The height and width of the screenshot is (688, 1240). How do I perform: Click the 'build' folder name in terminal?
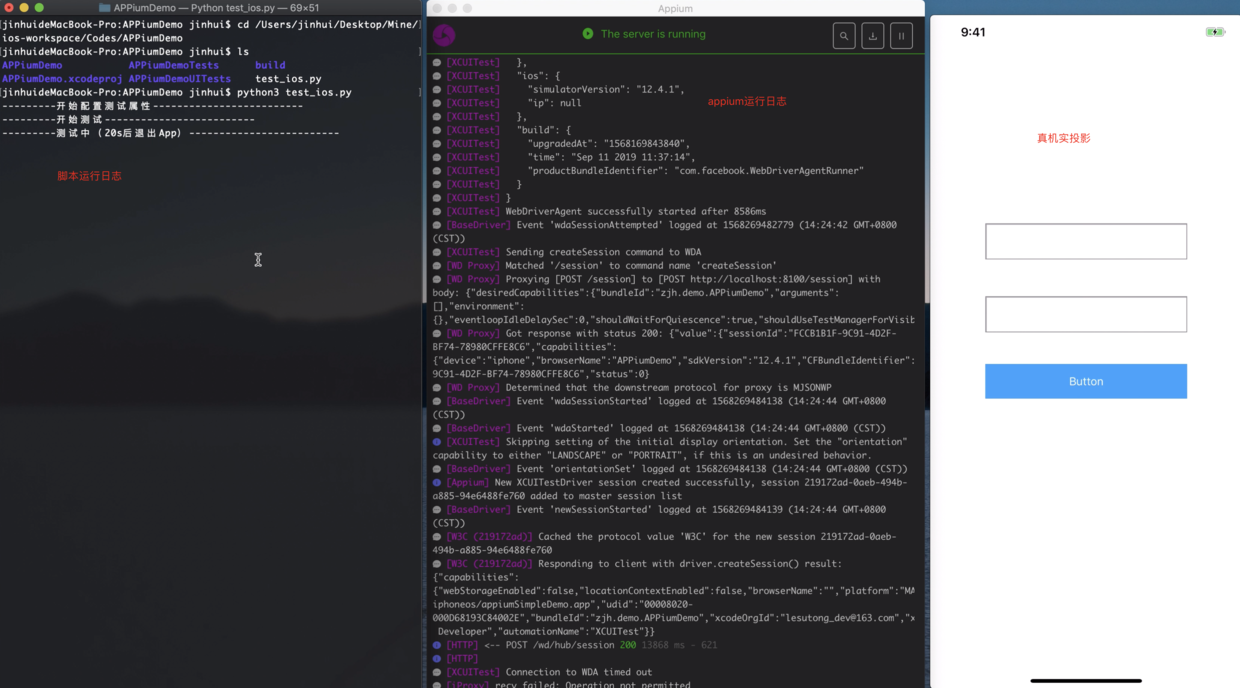[270, 65]
